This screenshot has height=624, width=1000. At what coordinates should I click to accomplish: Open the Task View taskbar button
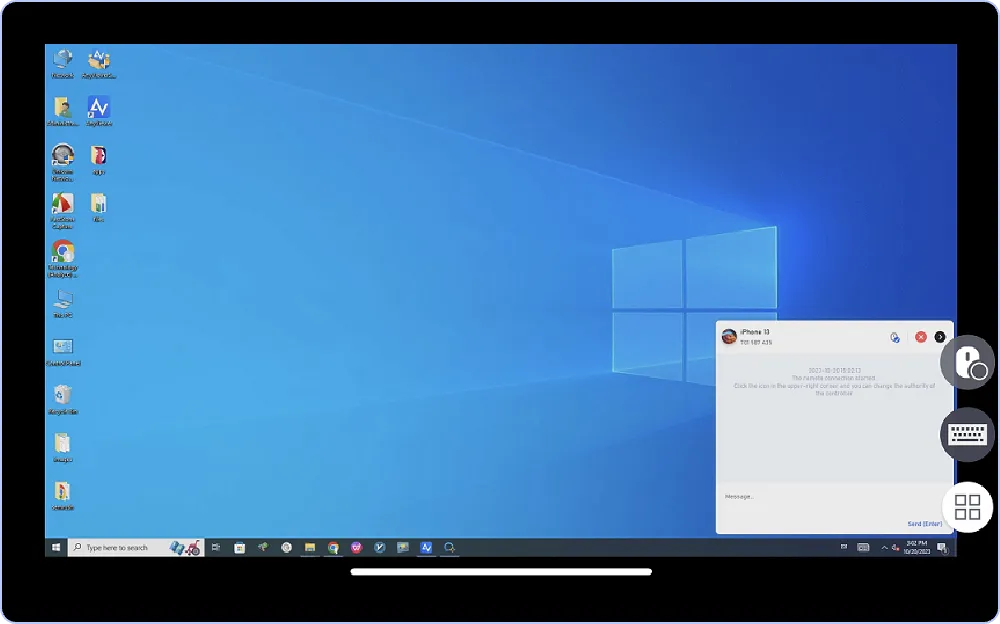(215, 548)
